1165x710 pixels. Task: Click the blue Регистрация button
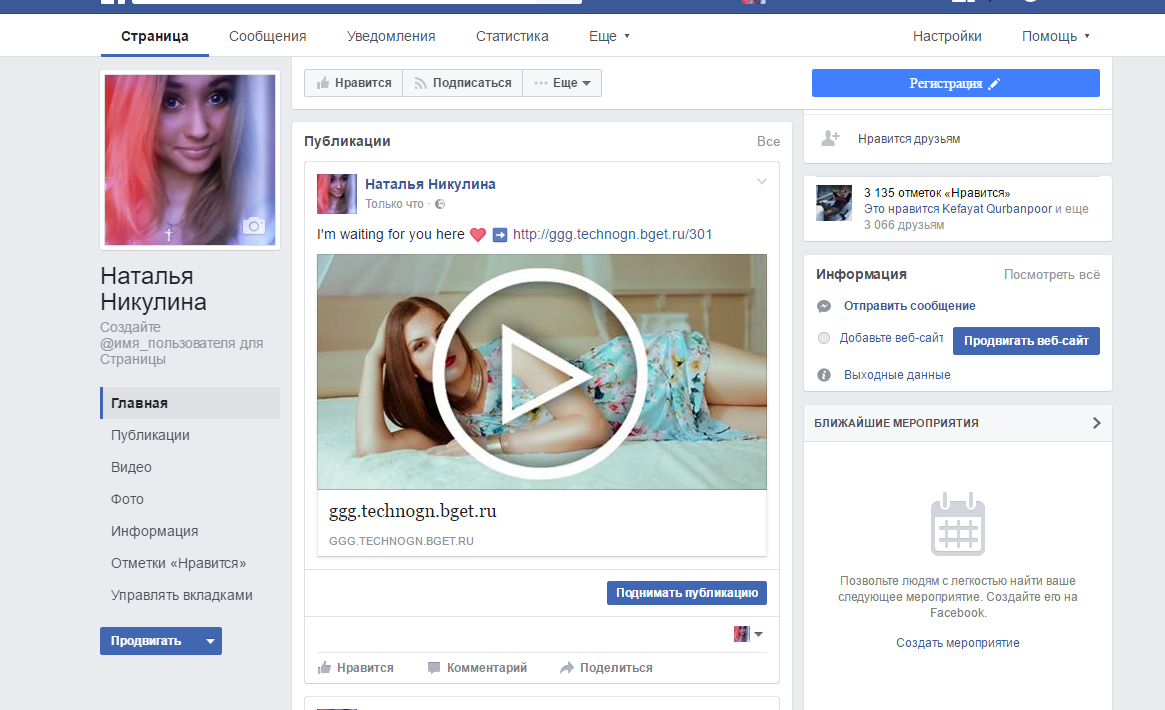point(955,83)
